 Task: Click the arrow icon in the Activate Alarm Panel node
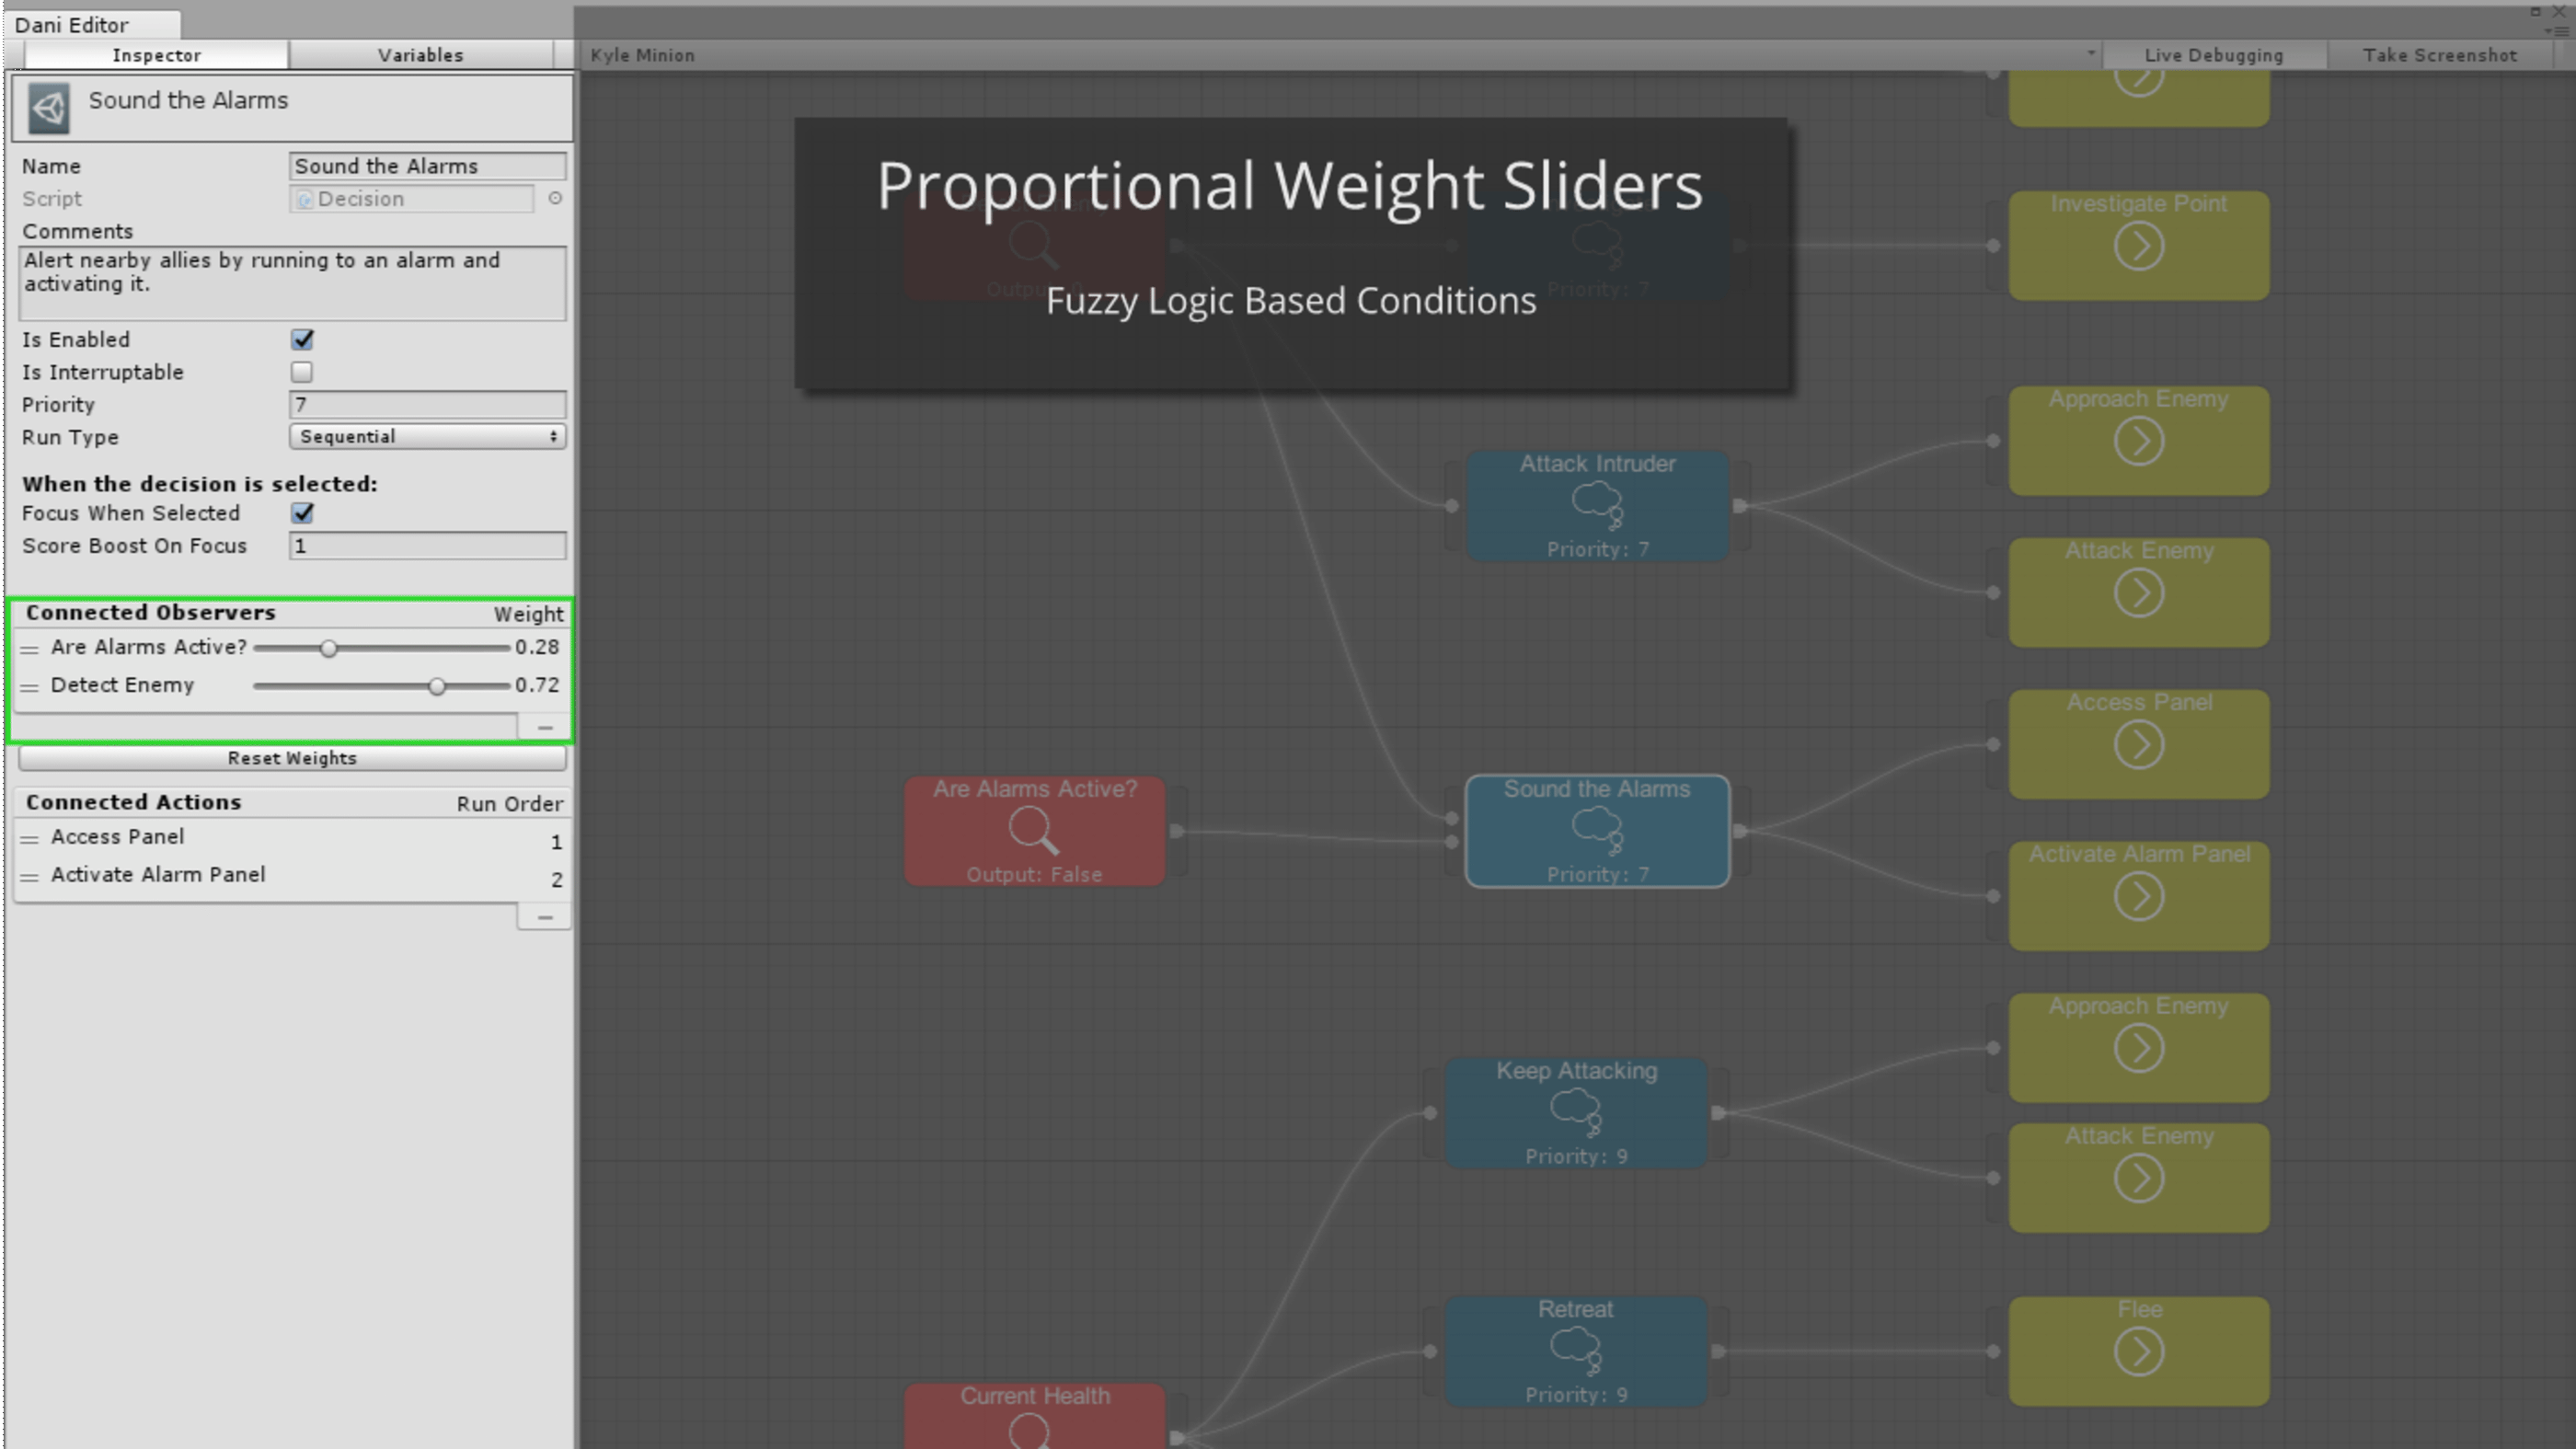pos(2139,896)
